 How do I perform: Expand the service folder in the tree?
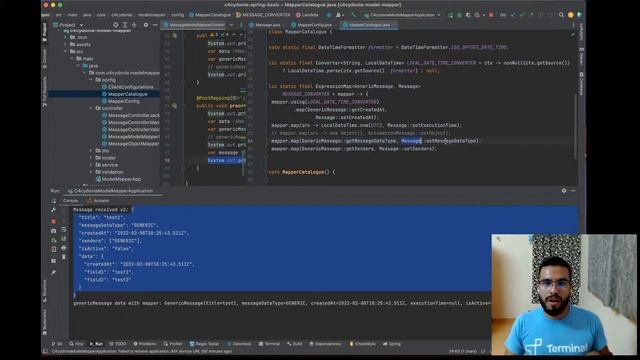tap(91, 165)
